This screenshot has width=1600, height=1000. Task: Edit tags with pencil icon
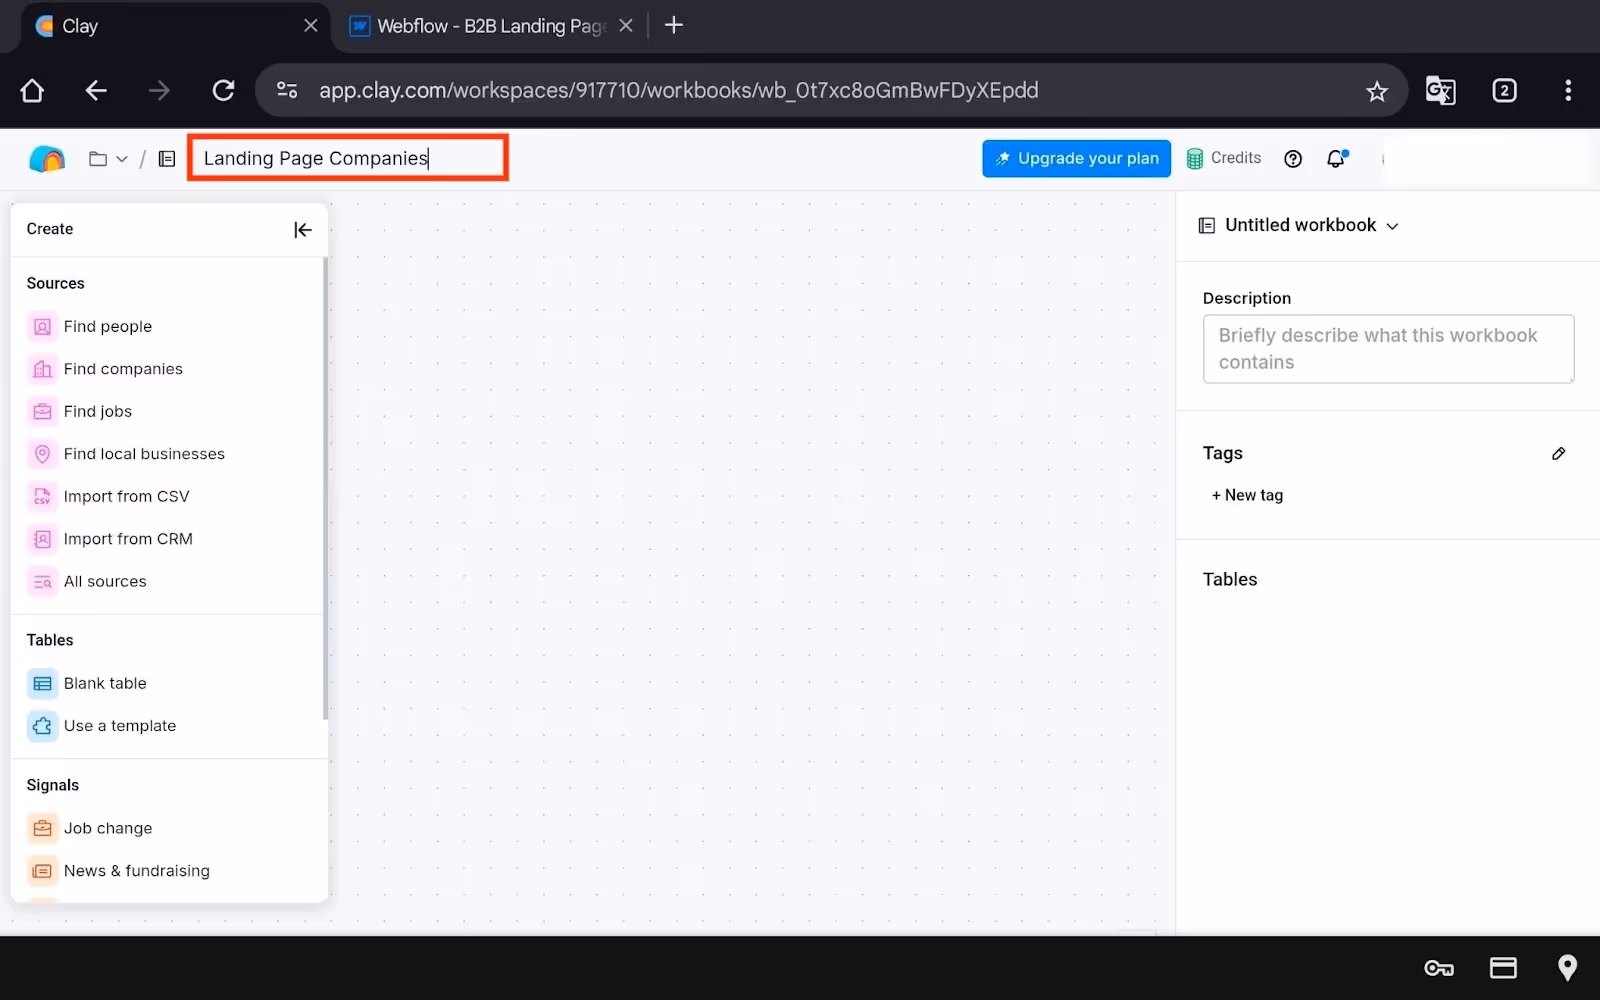point(1558,454)
